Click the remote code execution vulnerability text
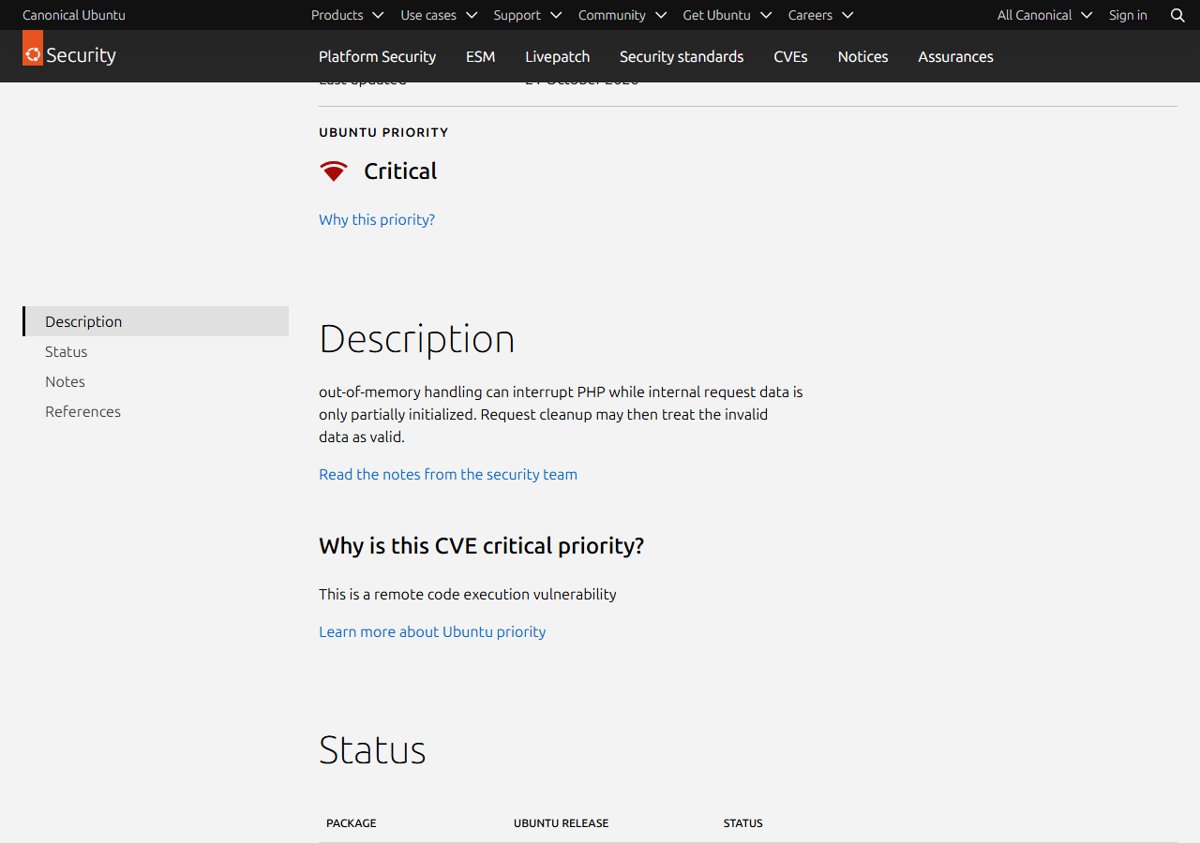 click(468, 594)
